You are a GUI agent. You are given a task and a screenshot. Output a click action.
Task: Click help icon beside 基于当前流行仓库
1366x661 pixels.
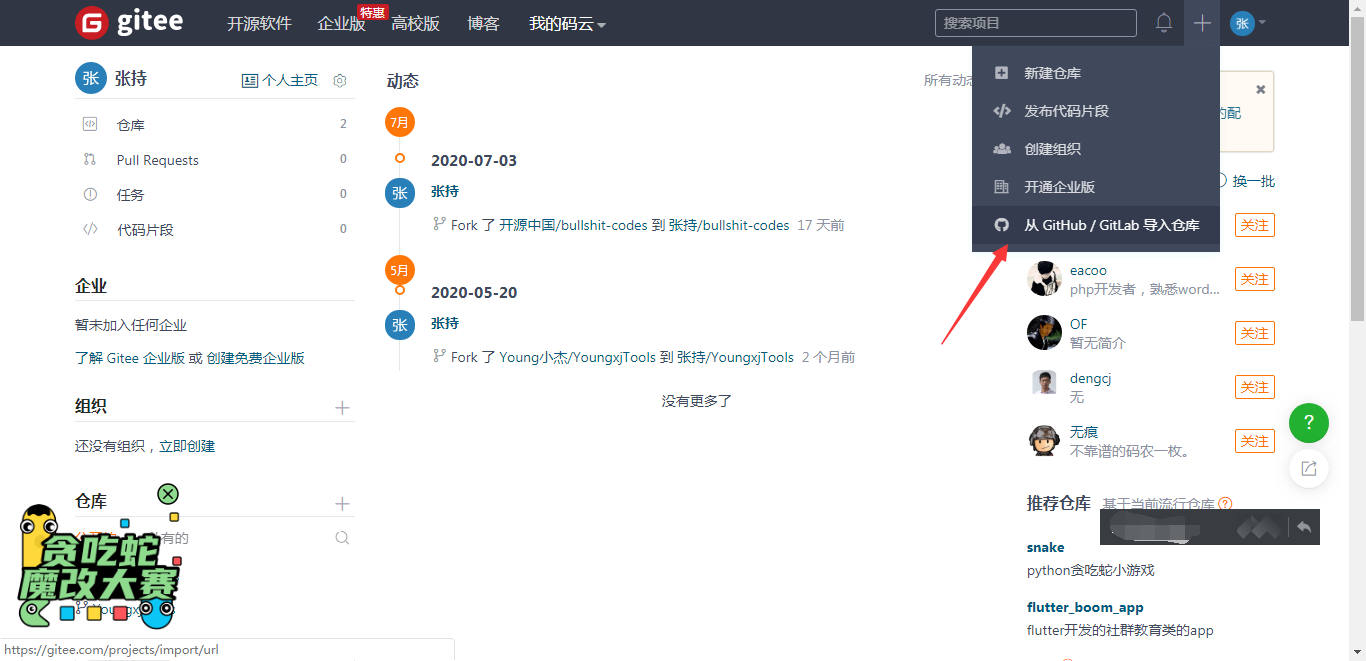tap(1225, 504)
